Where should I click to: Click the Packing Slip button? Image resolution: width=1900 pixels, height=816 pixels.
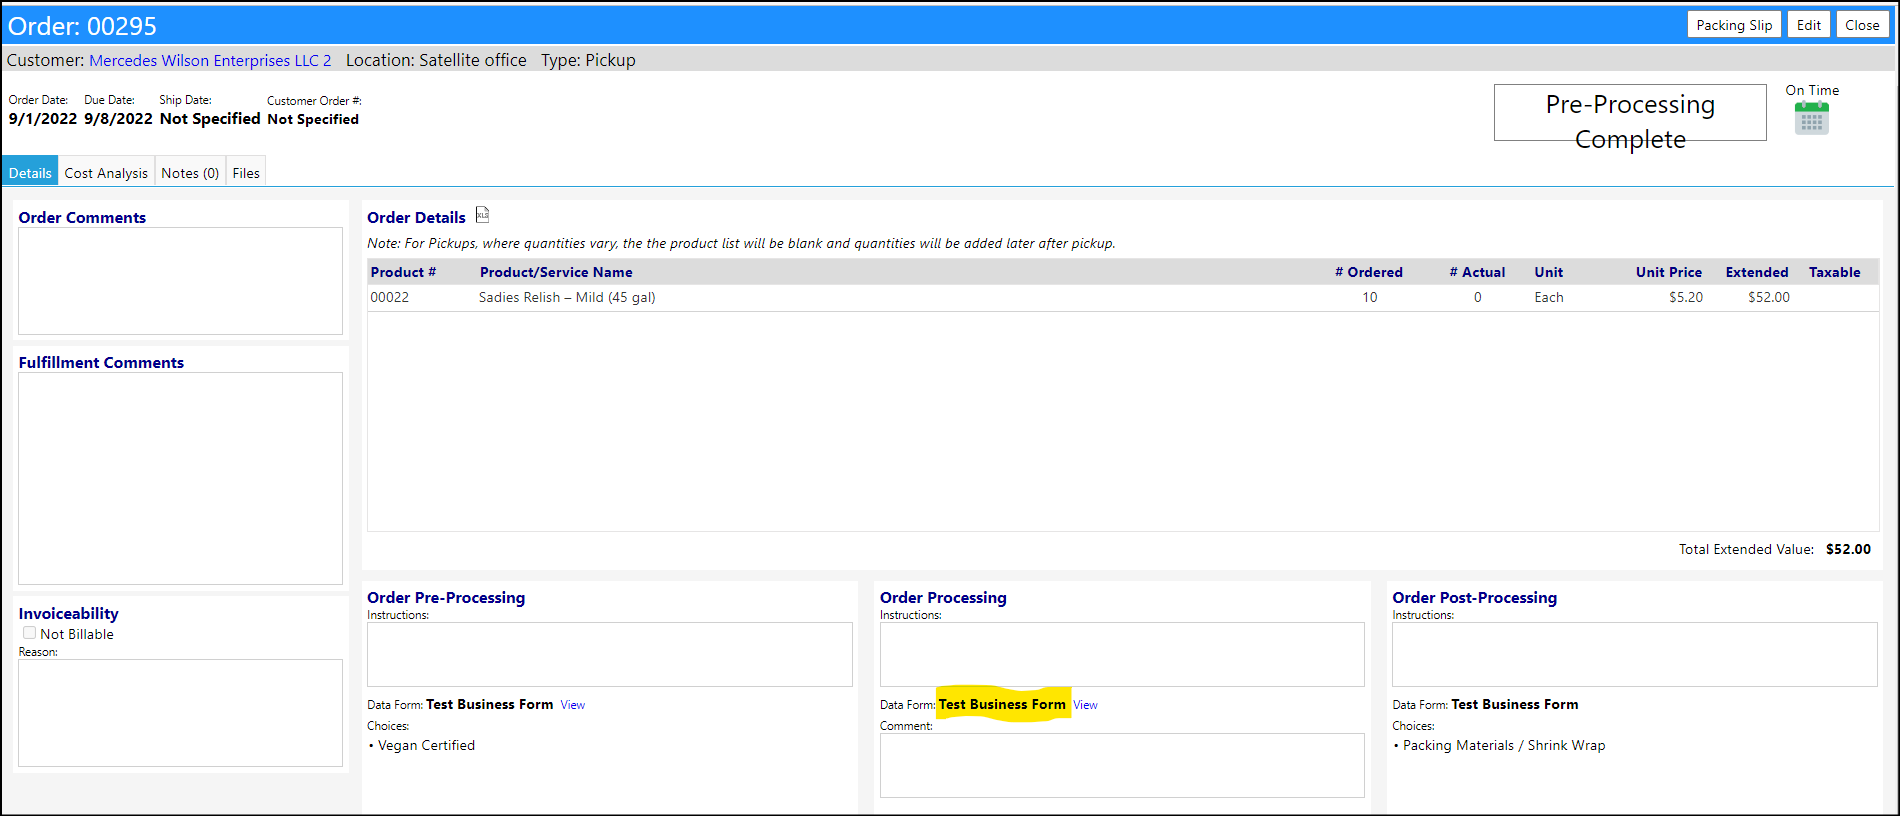[1734, 25]
